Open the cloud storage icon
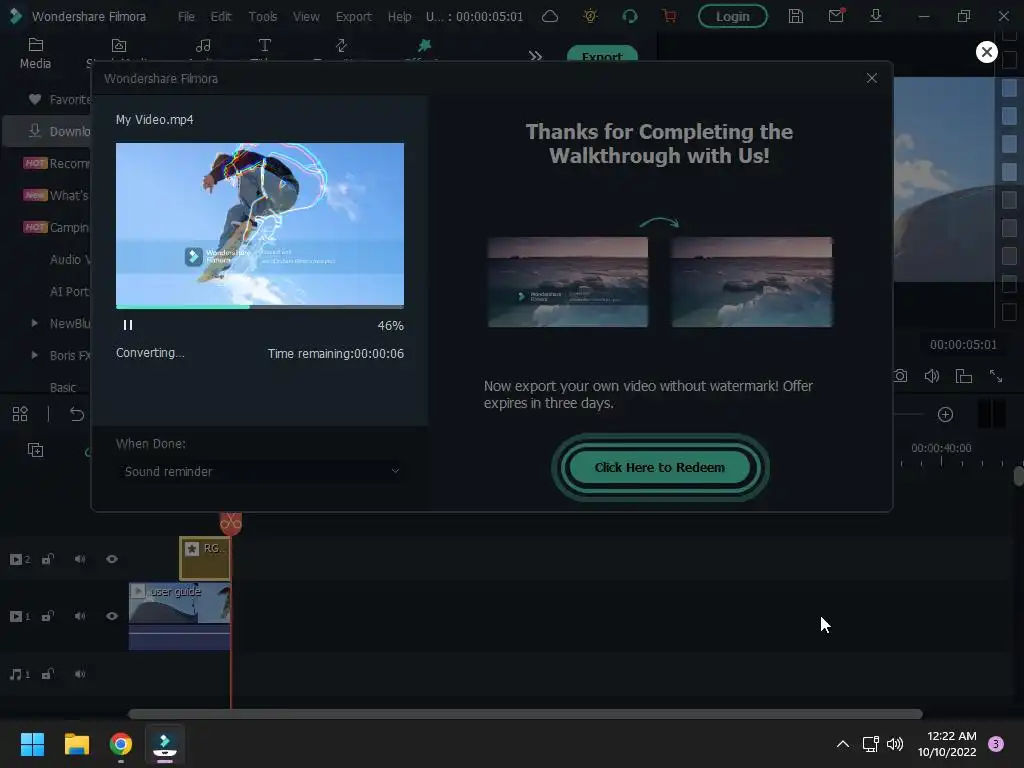This screenshot has width=1024, height=768. 550,16
